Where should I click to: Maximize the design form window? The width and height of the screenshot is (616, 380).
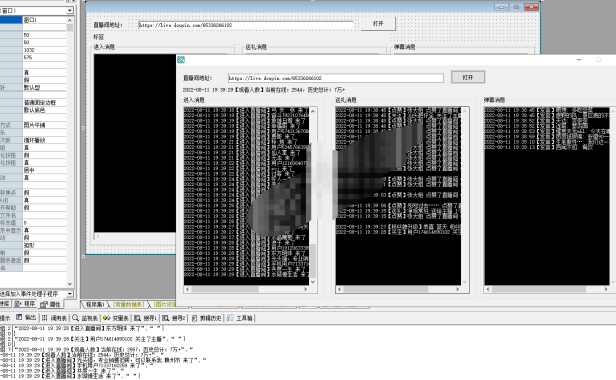coord(517,7)
